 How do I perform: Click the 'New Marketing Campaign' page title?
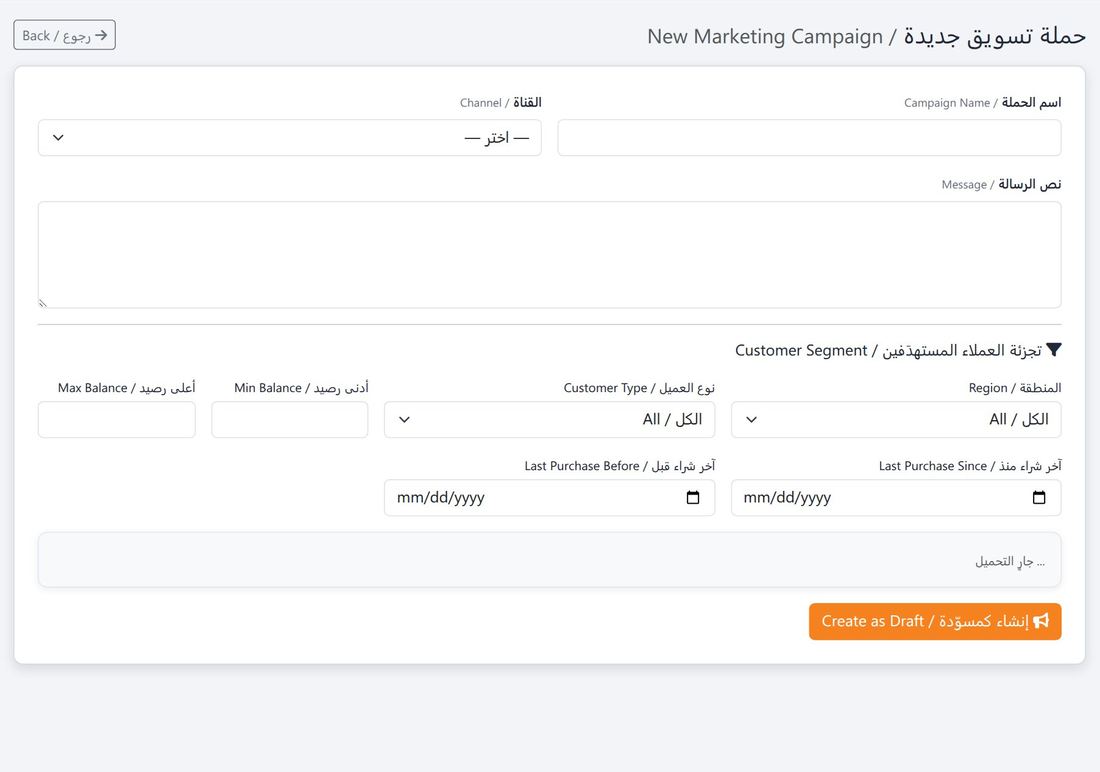tap(866, 36)
